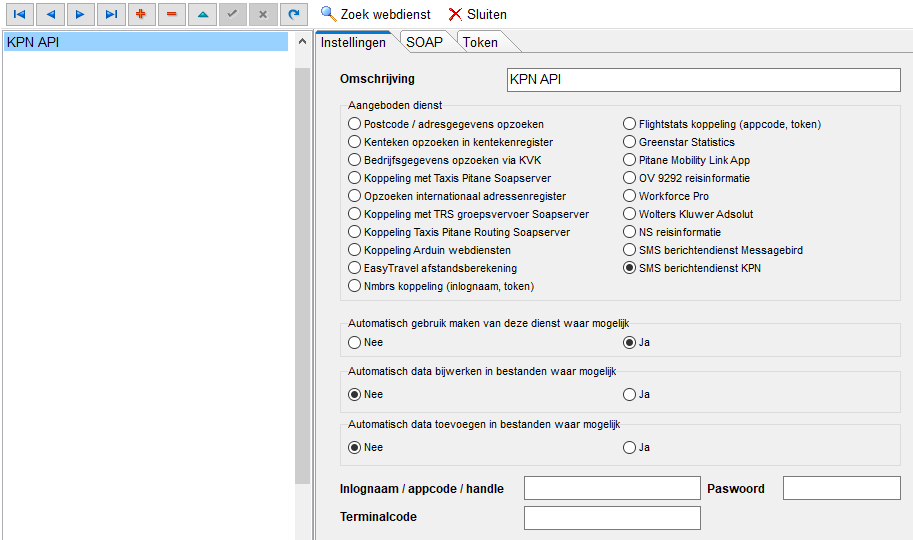Cancel edit with the gray X icon
The width and height of the screenshot is (913, 540).
point(263,14)
